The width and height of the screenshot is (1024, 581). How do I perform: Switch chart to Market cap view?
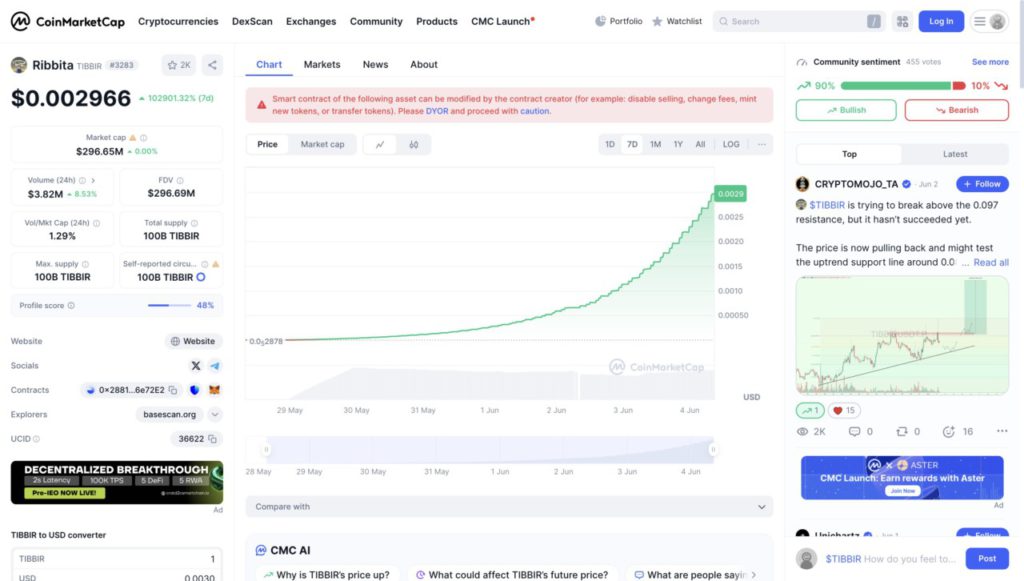(x=322, y=144)
